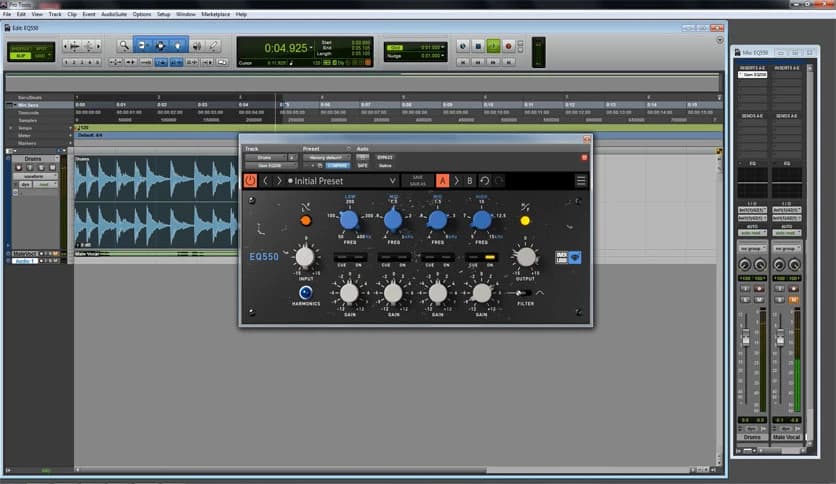Click the red target button in plugin header
Viewport: 836px width, 484px height.
click(584, 157)
